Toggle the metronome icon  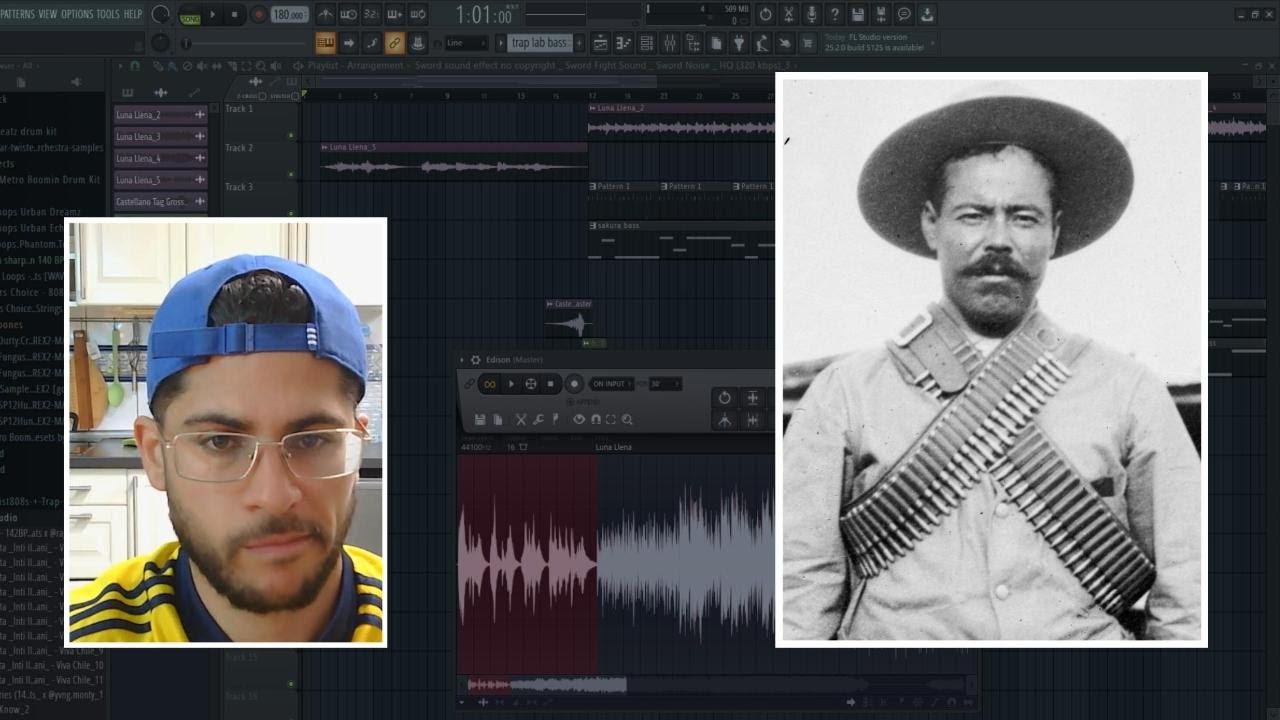325,15
